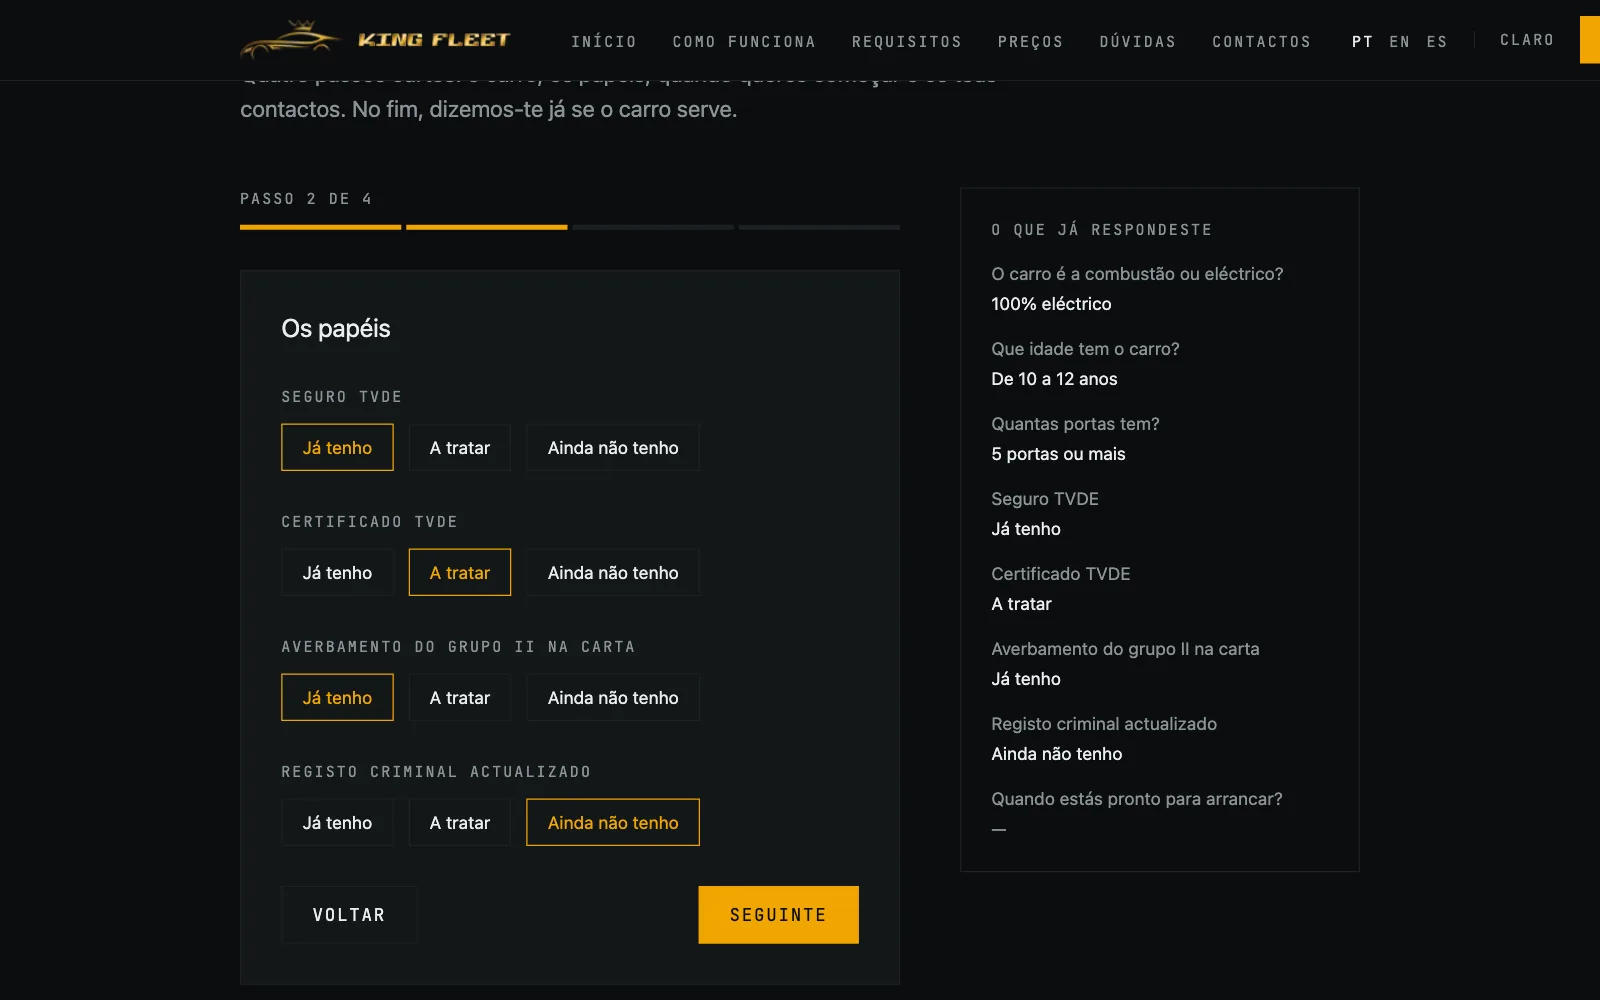The image size is (1600, 1000).
Task: Choose 'Ainda não tenho' for Certificado TVDE
Action: click(x=613, y=573)
